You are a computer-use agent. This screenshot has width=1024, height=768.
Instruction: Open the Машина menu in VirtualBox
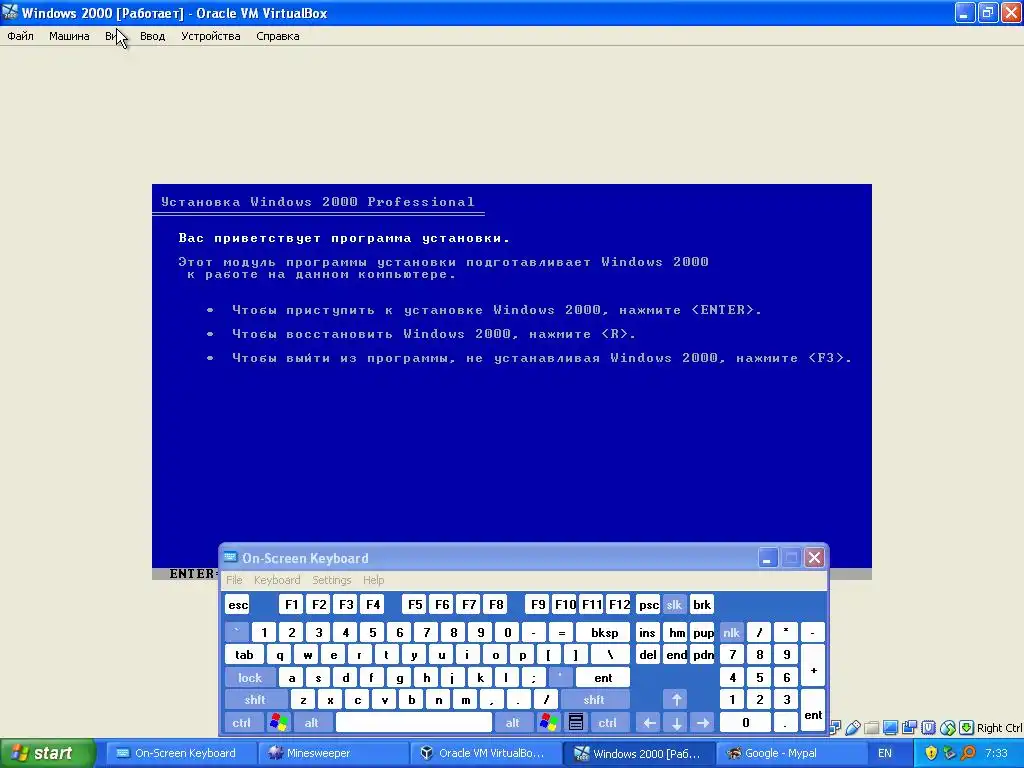click(69, 36)
